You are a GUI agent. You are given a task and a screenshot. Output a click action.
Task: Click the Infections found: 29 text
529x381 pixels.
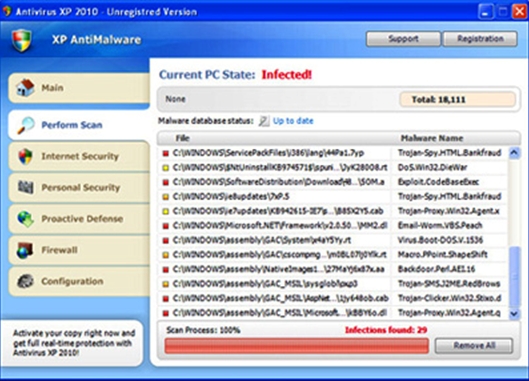tap(386, 330)
